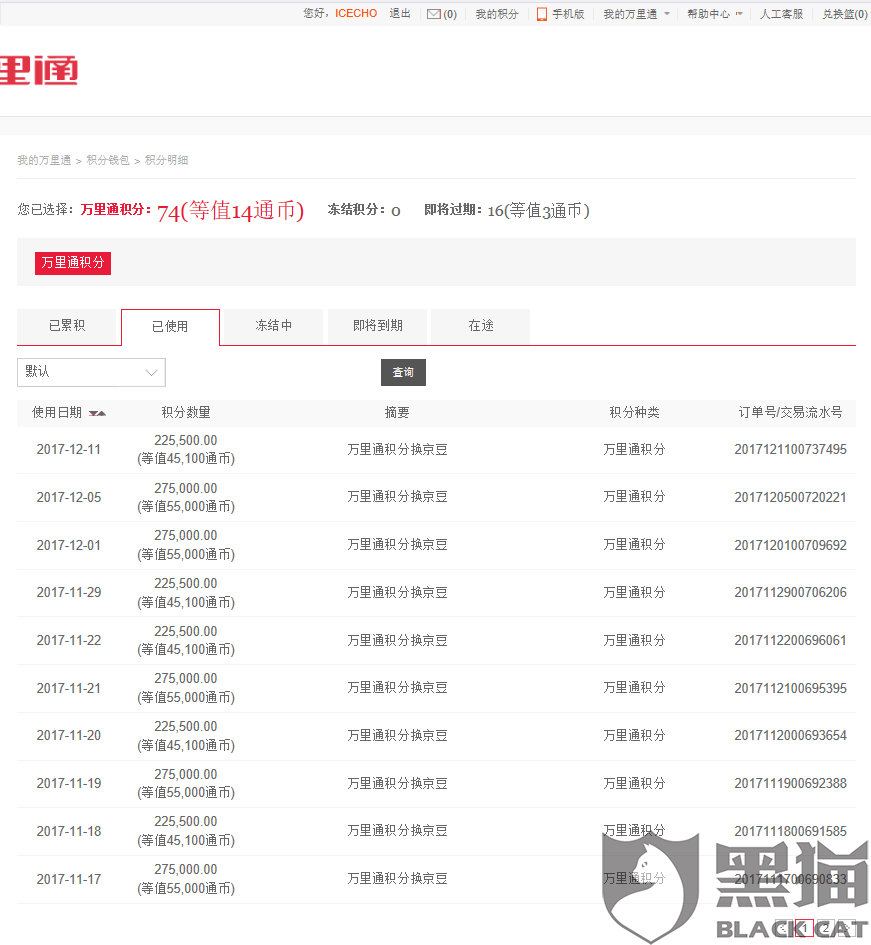Select the date 2017-11-19
Screen dimensions: 871x945
[69, 783]
